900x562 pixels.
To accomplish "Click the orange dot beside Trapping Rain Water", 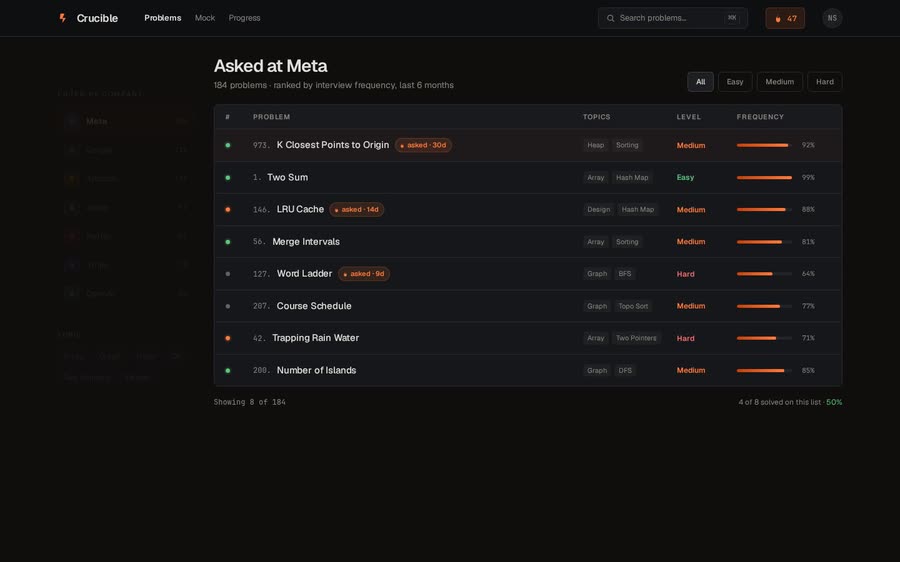I will 228,338.
